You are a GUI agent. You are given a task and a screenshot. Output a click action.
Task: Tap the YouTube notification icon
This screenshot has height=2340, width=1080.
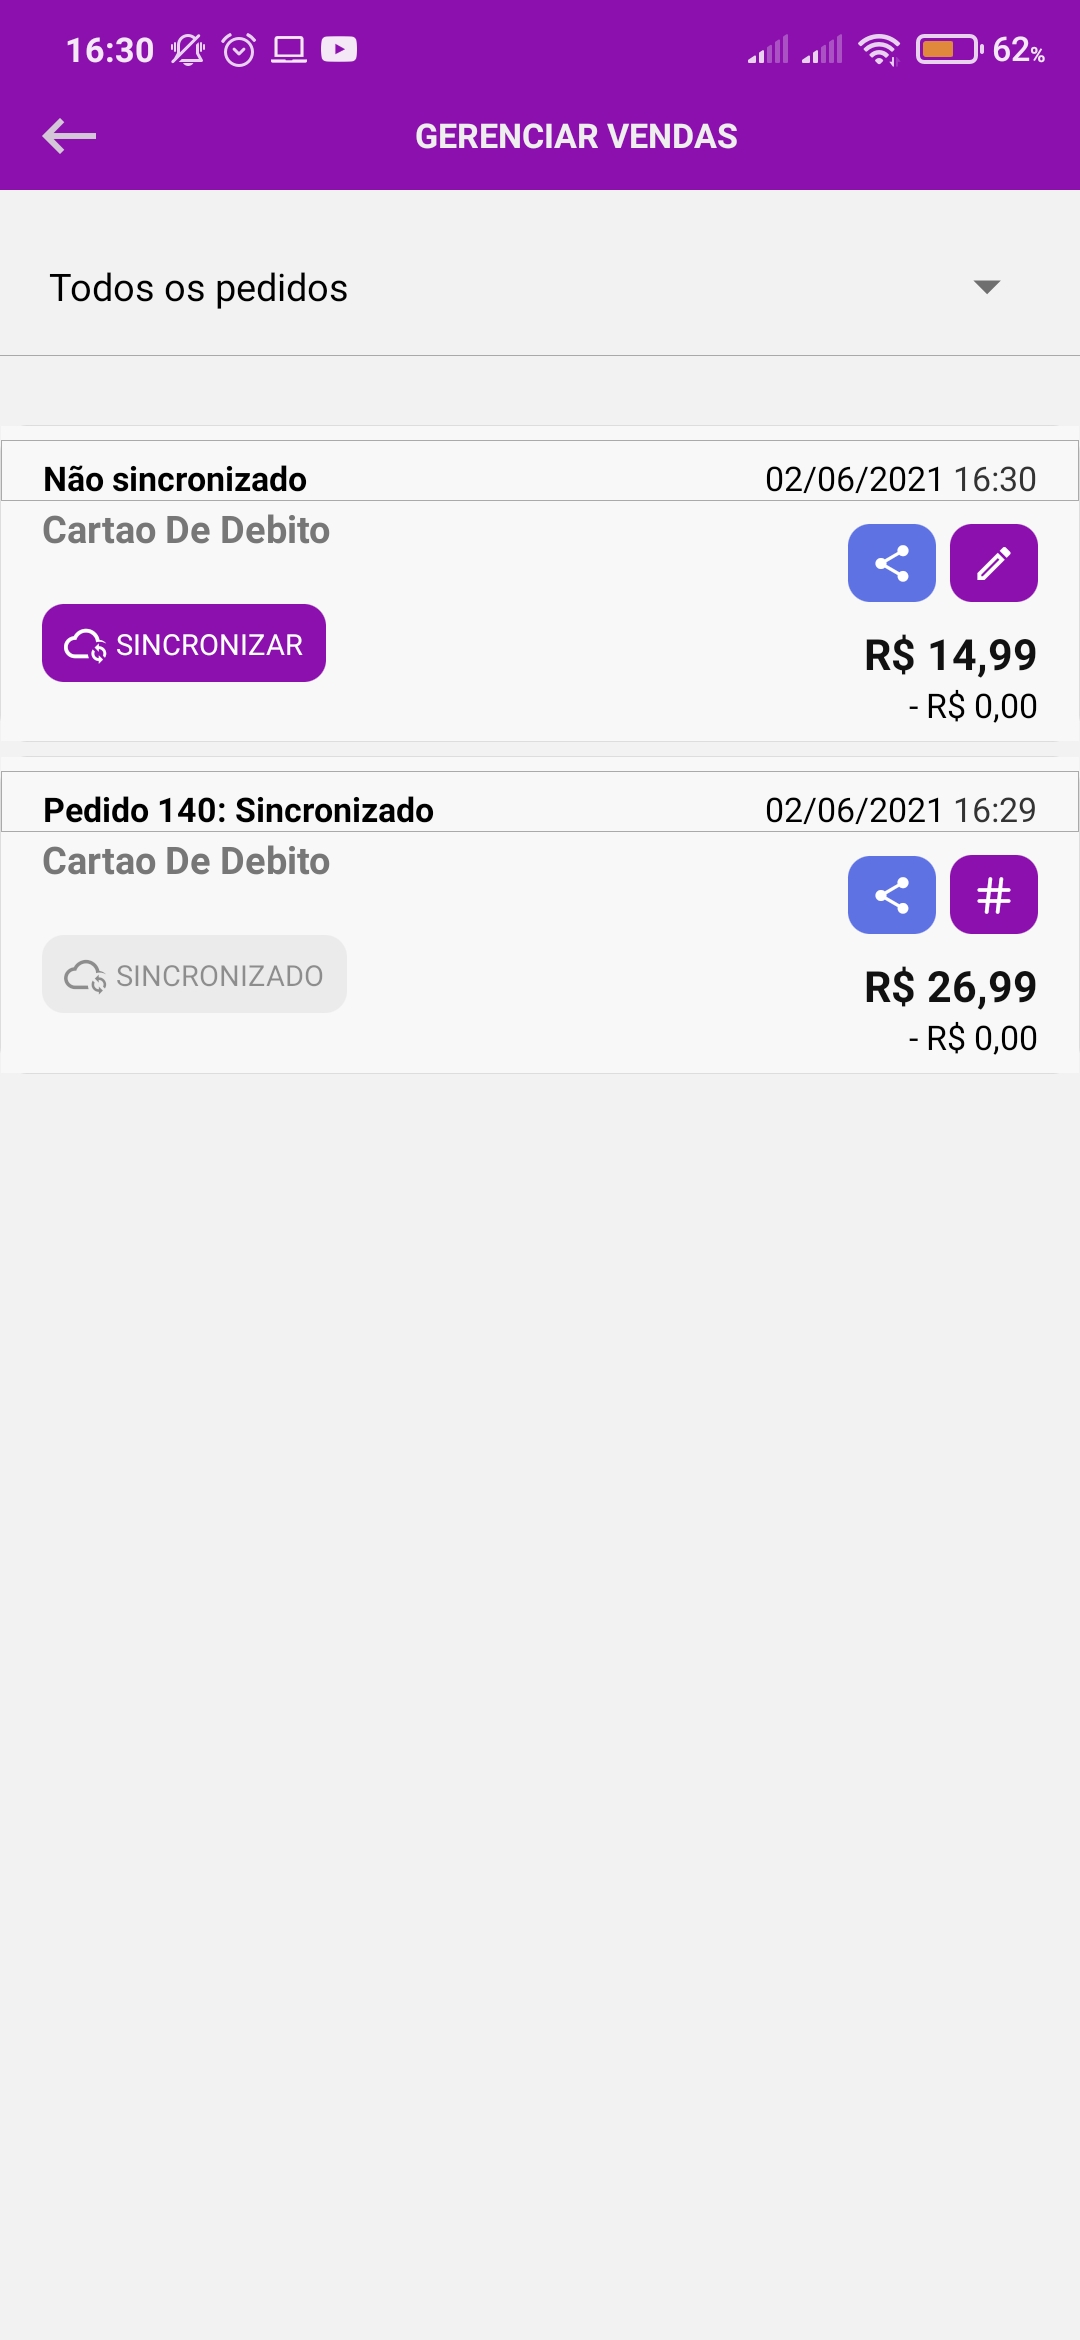coord(339,49)
